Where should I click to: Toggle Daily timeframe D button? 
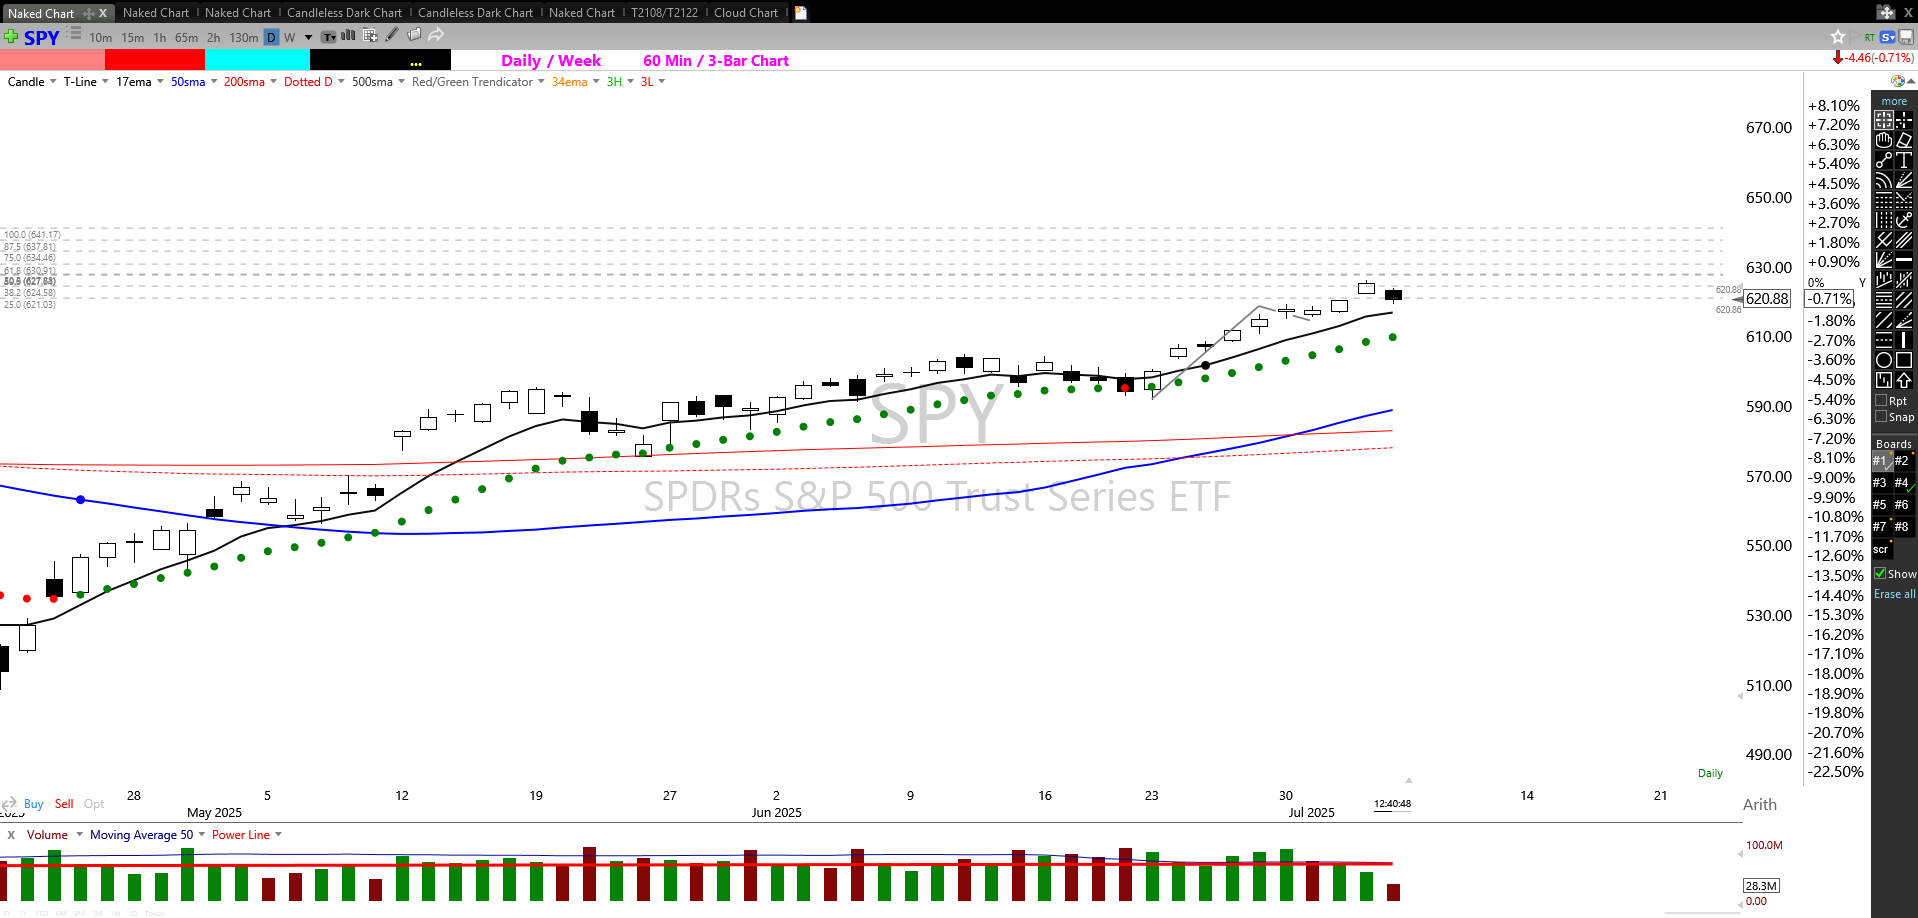(271, 37)
